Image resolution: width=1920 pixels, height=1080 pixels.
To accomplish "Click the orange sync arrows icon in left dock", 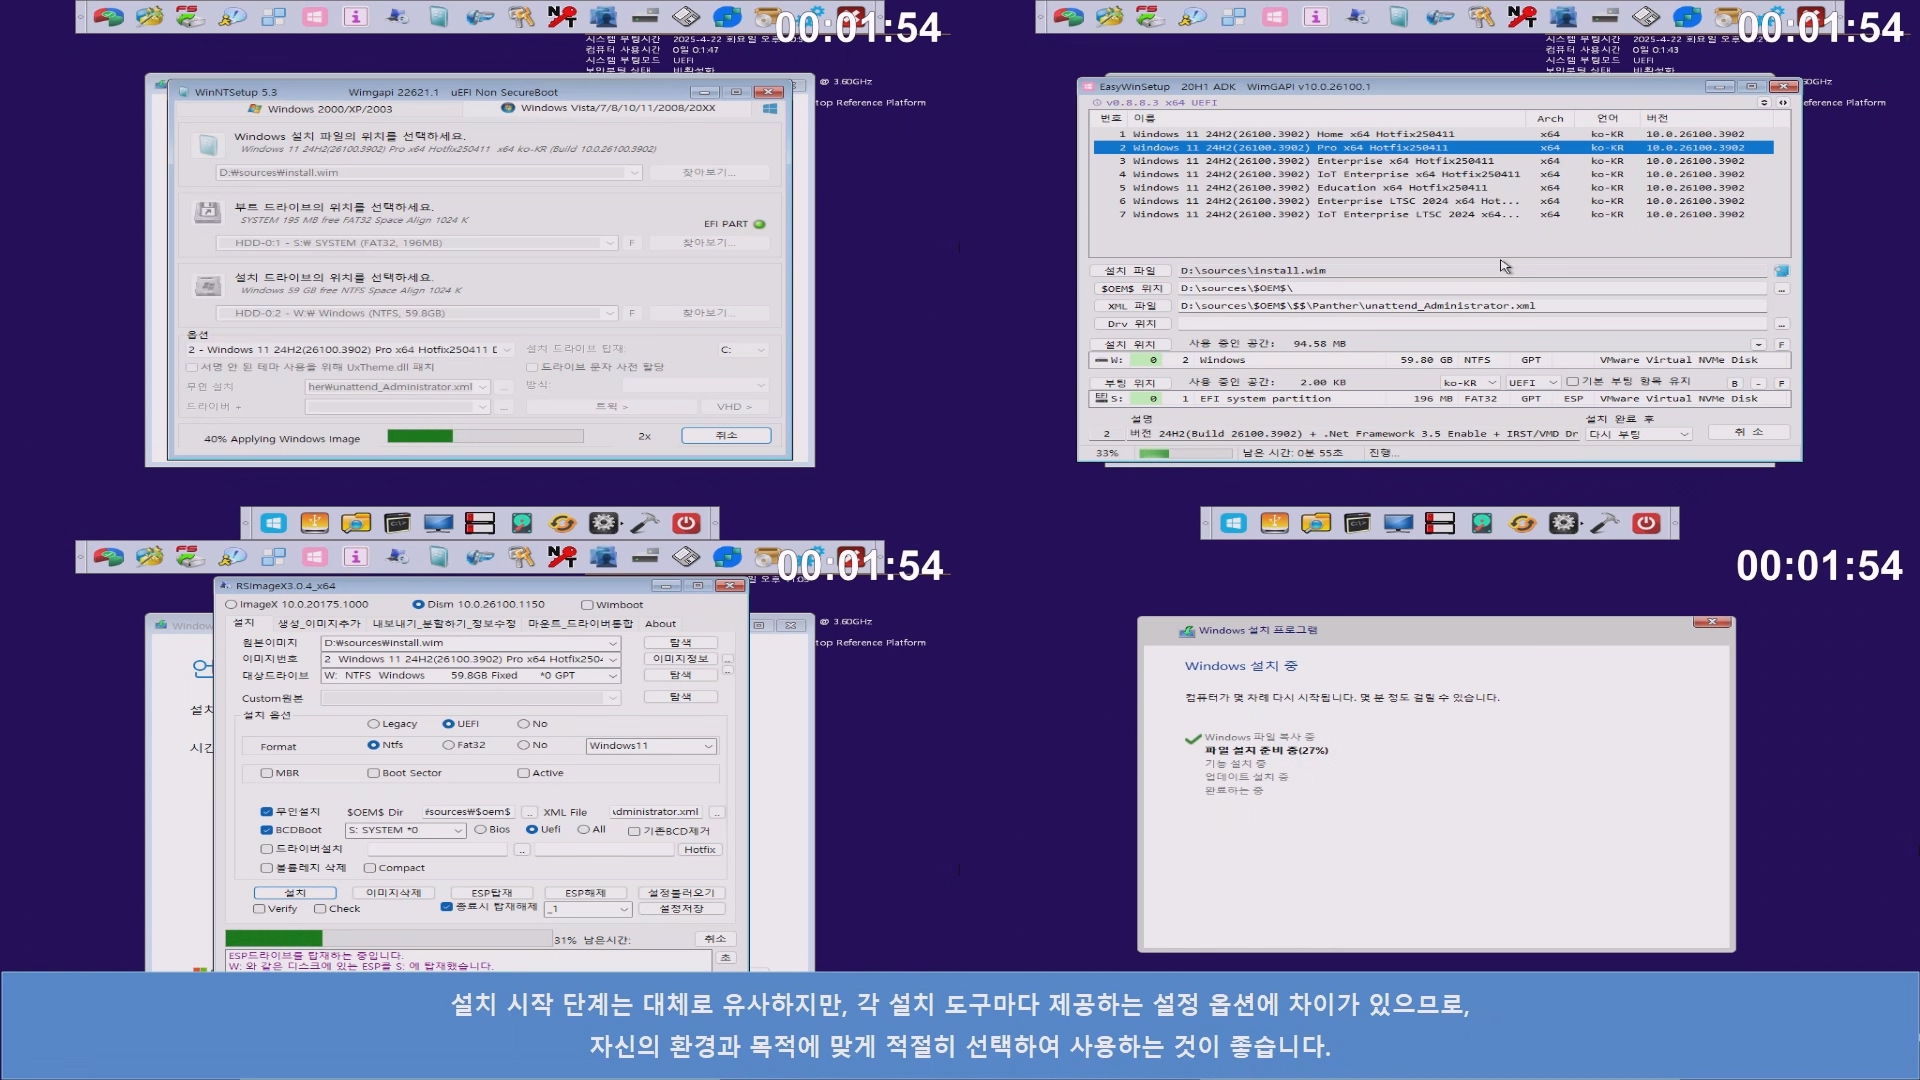I will (562, 523).
